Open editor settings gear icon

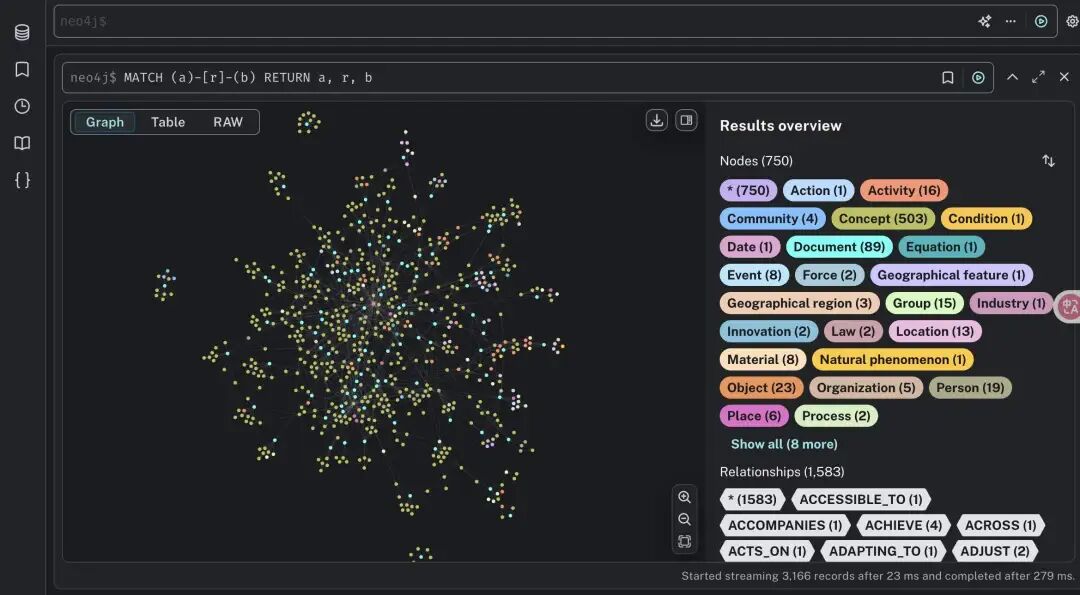coord(1072,21)
